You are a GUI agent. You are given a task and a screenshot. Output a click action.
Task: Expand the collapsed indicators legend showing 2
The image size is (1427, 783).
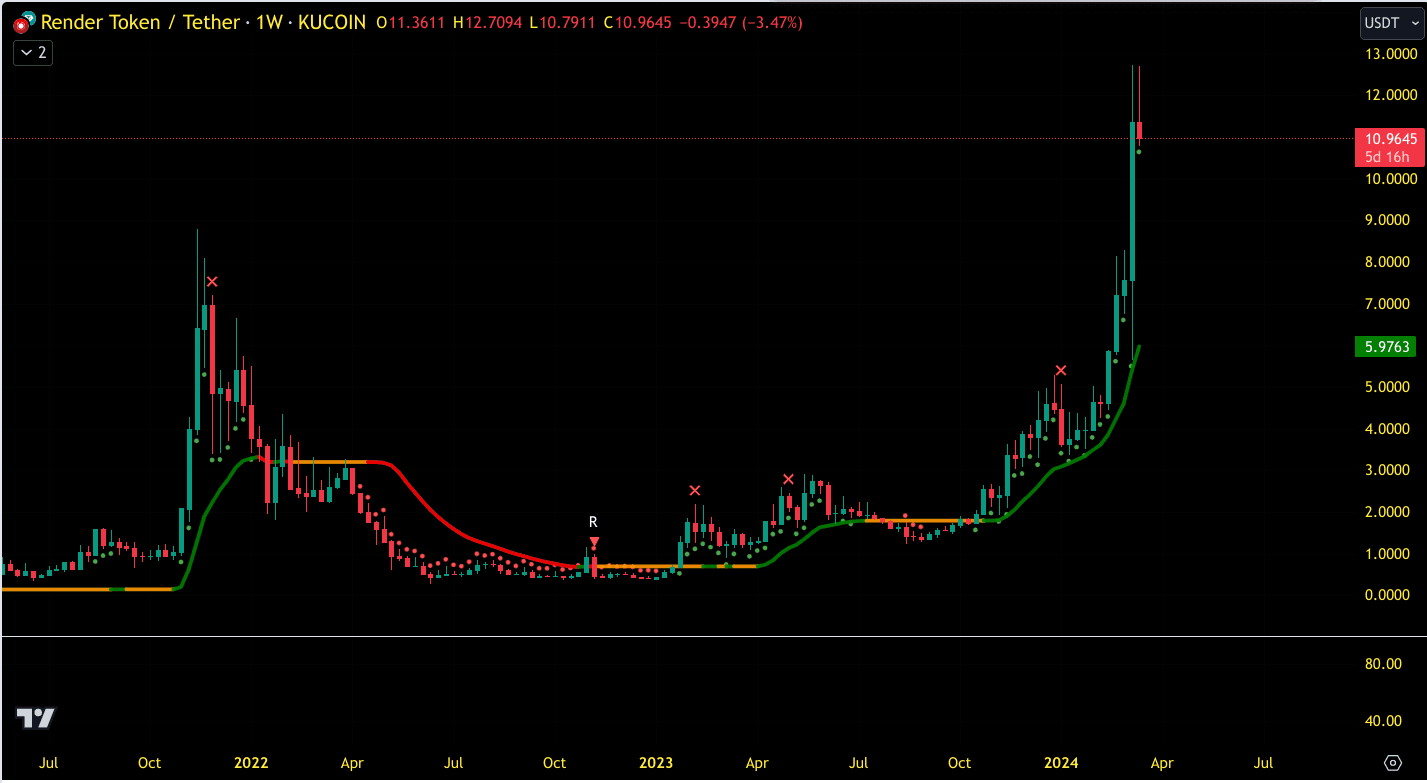pyautogui.click(x=33, y=53)
